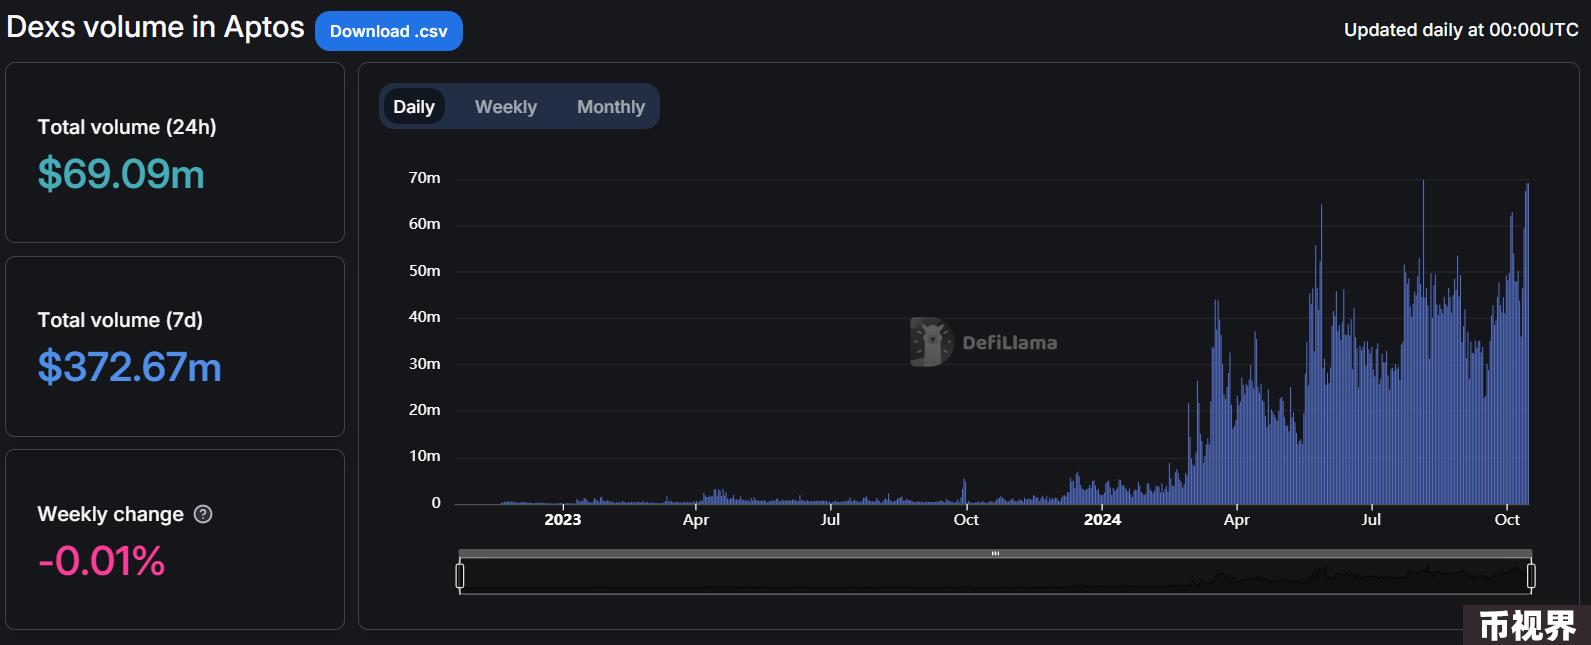Click the Weekly change label
Screen dimensions: 1591x645
110,514
